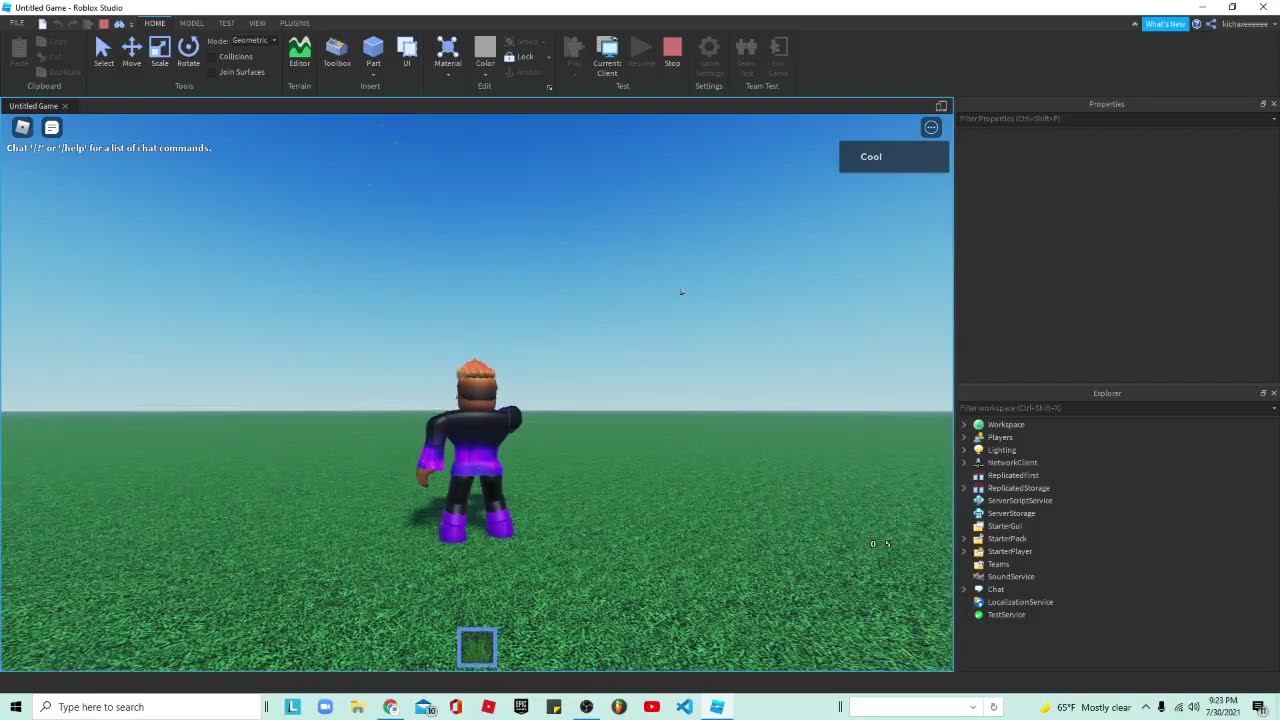
Task: Toggle the Collisions checkbox
Action: 214,57
